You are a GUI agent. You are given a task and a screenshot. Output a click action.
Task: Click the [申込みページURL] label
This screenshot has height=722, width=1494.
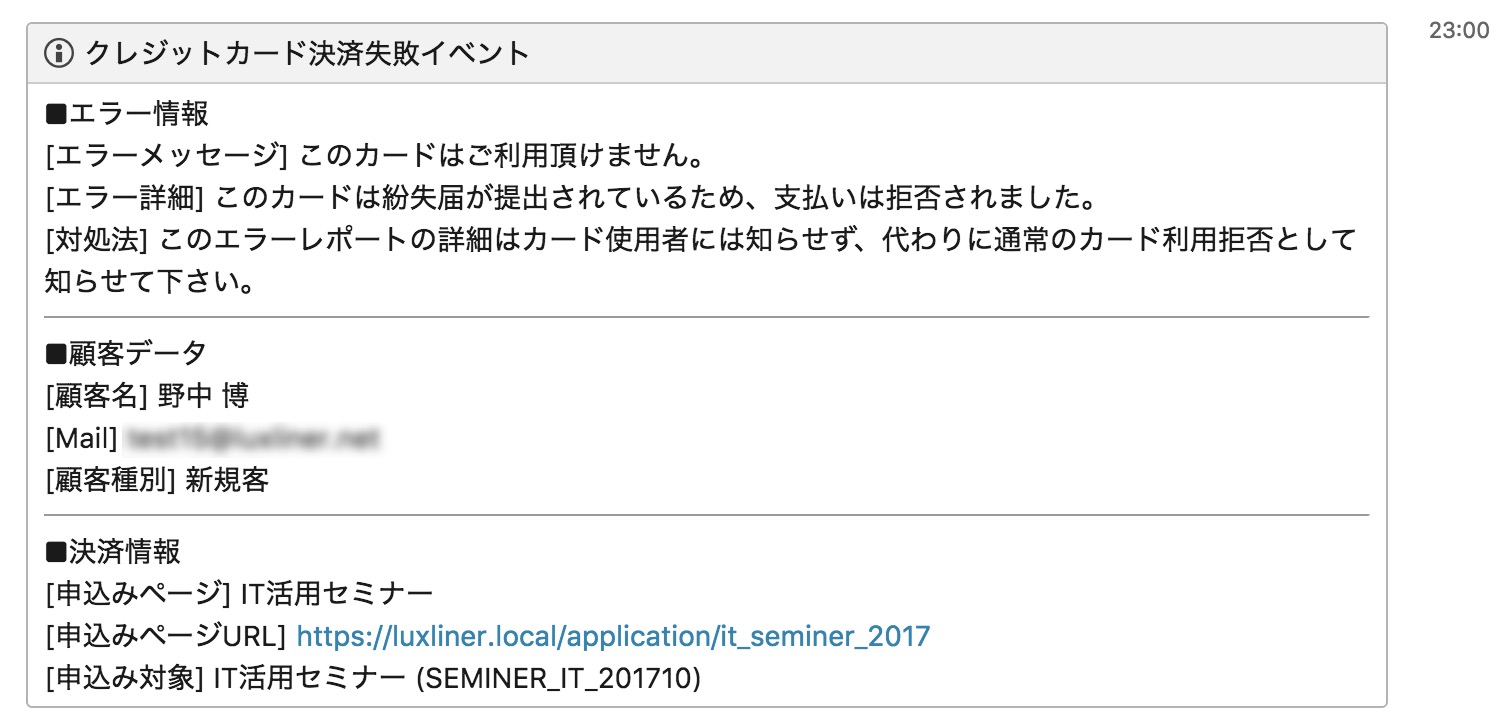pyautogui.click(x=166, y=636)
